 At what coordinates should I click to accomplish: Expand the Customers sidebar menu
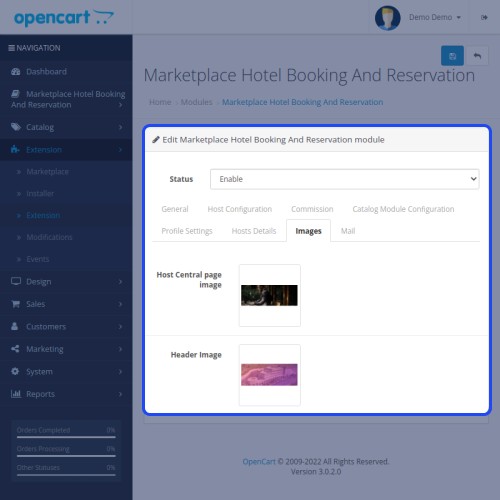pyautogui.click(x=66, y=326)
